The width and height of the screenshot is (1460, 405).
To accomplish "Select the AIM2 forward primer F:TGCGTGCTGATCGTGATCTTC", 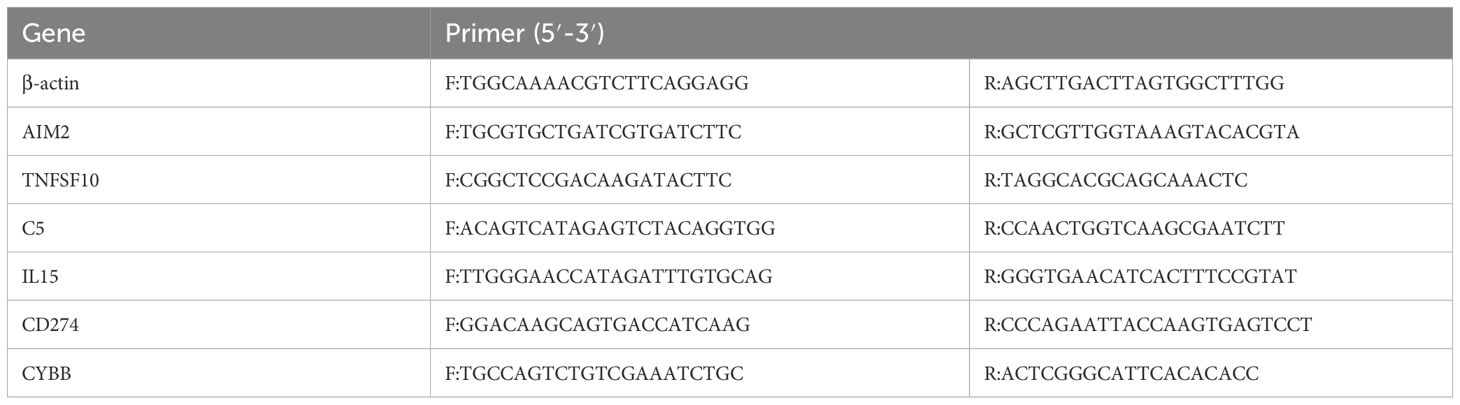I will point(599,132).
